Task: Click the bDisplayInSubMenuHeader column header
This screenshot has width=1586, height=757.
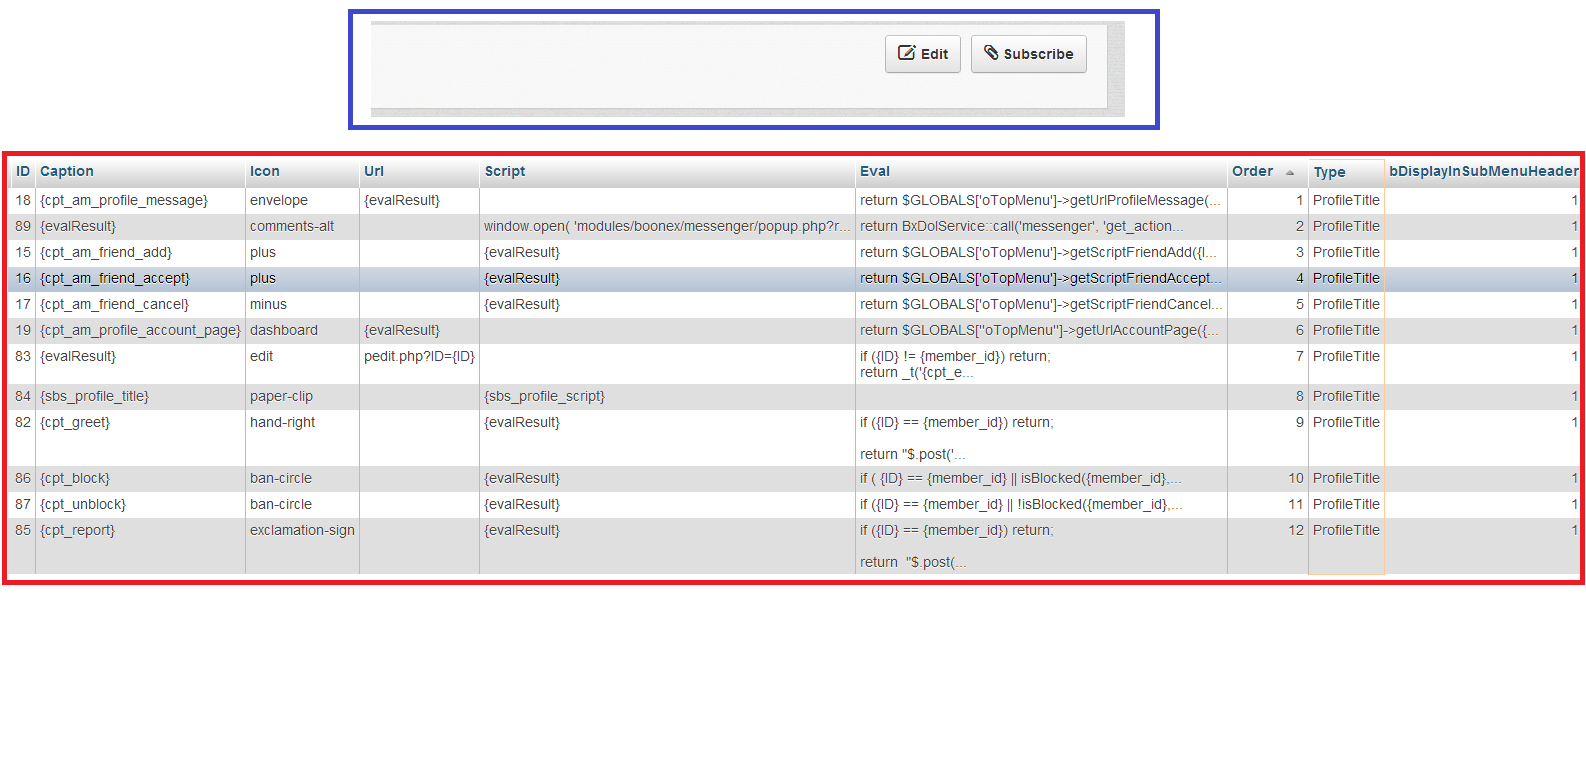Action: (x=1483, y=171)
